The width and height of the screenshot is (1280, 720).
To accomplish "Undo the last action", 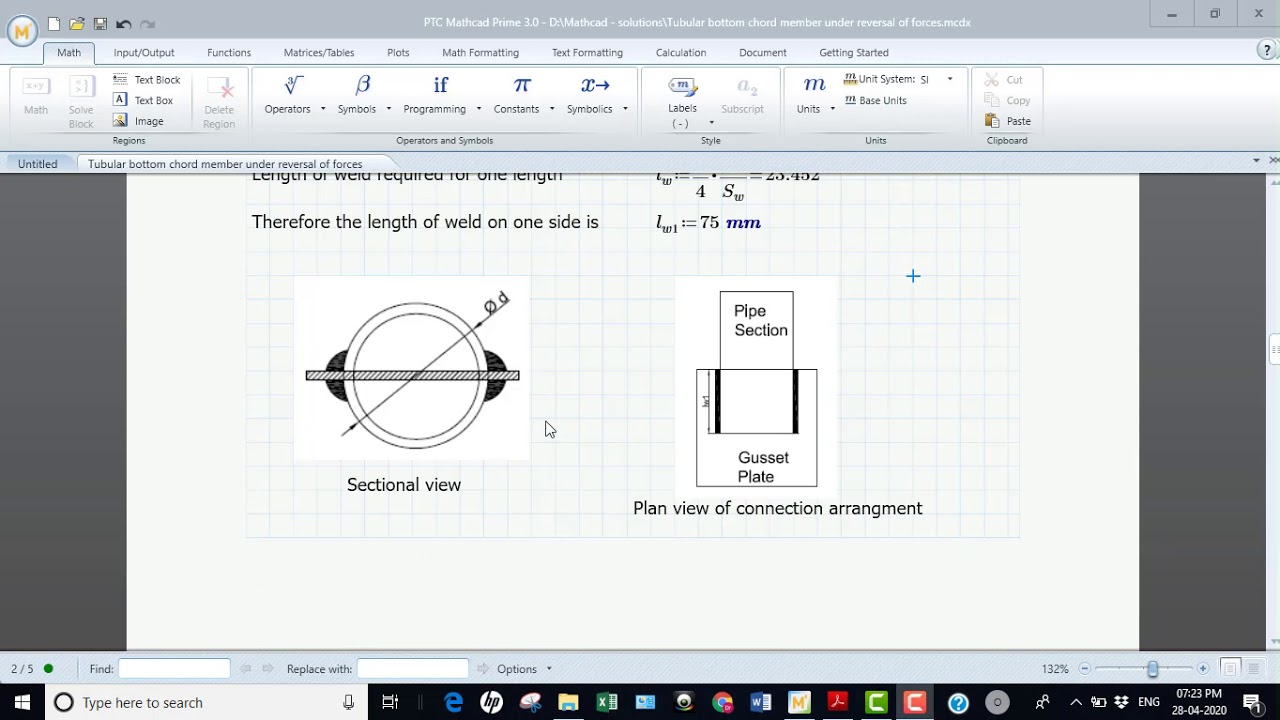I will 124,23.
